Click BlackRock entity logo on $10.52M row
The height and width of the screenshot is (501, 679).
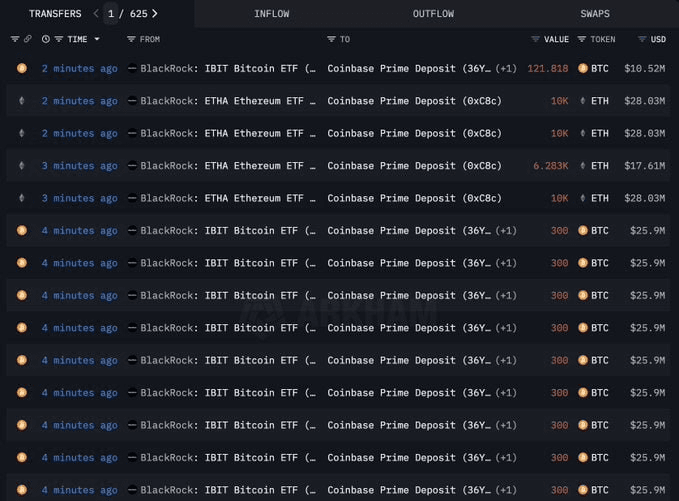(133, 68)
